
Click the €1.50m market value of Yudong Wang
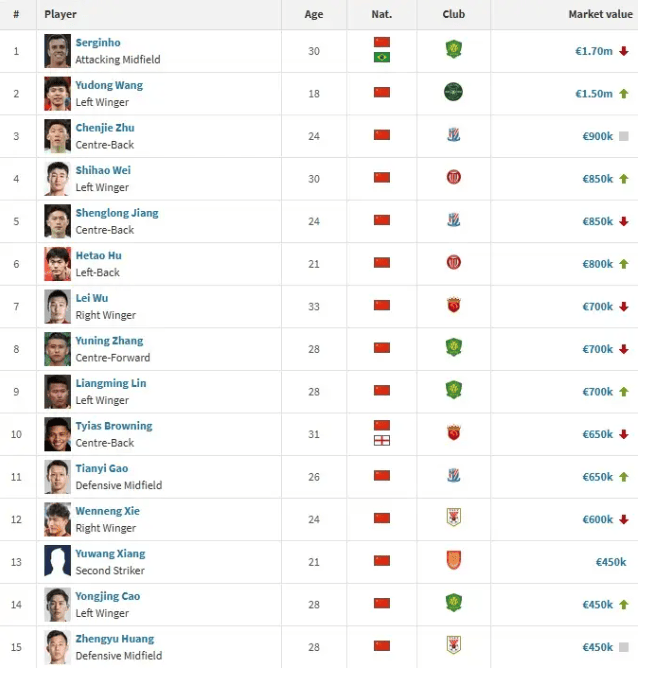(594, 94)
